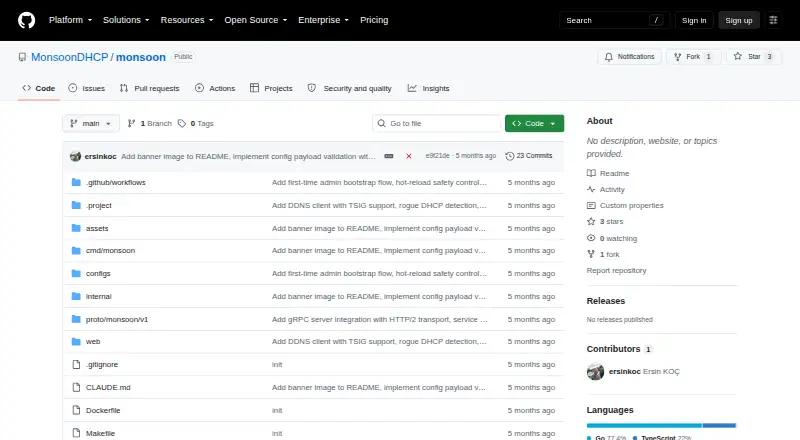This screenshot has width=800, height=440.
Task: Click the internal folder icon
Action: pos(76,296)
